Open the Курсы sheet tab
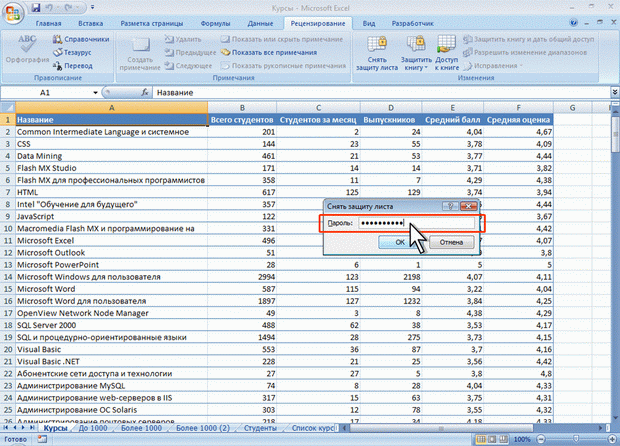Image resolution: width=620 pixels, height=446 pixels. click(x=55, y=428)
